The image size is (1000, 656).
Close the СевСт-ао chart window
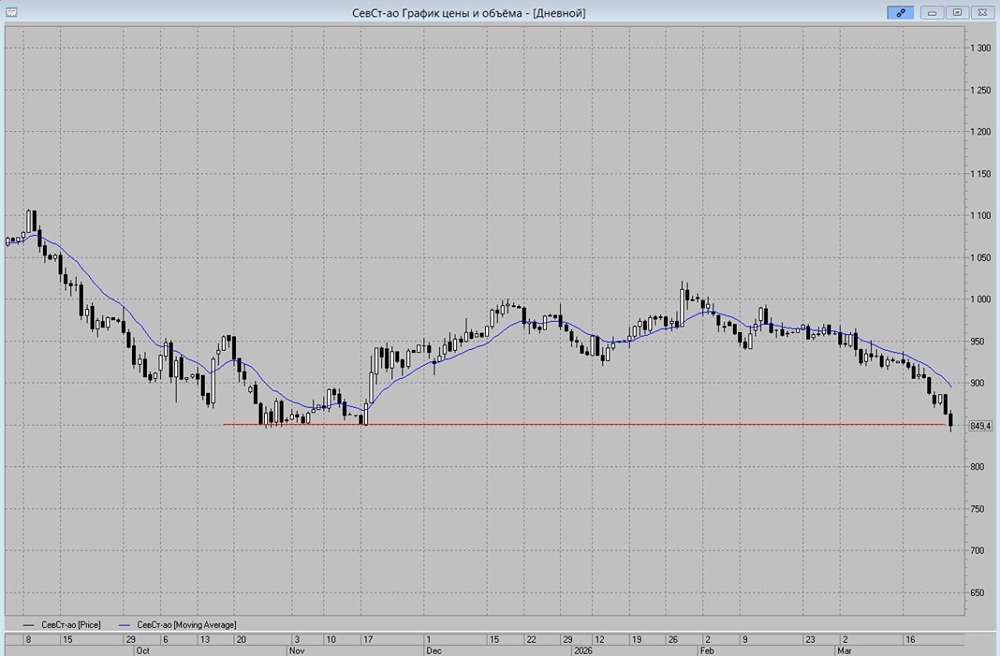click(982, 12)
